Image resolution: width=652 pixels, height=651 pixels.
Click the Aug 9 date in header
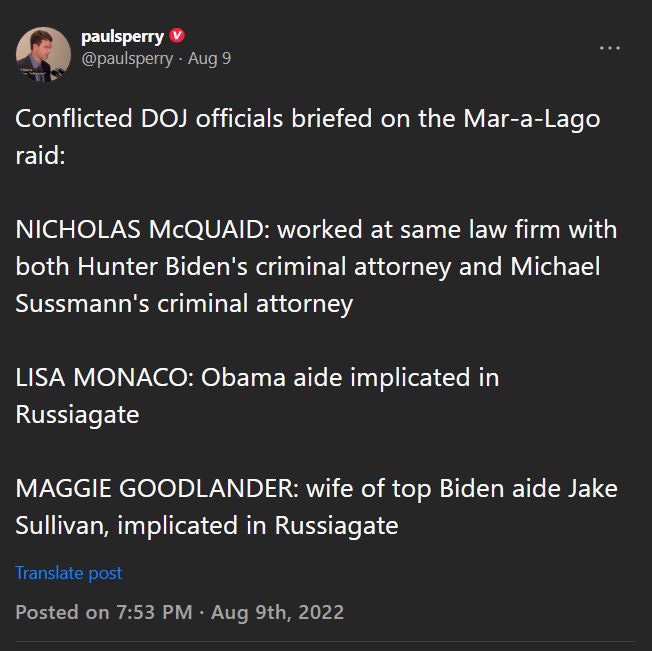pos(210,58)
